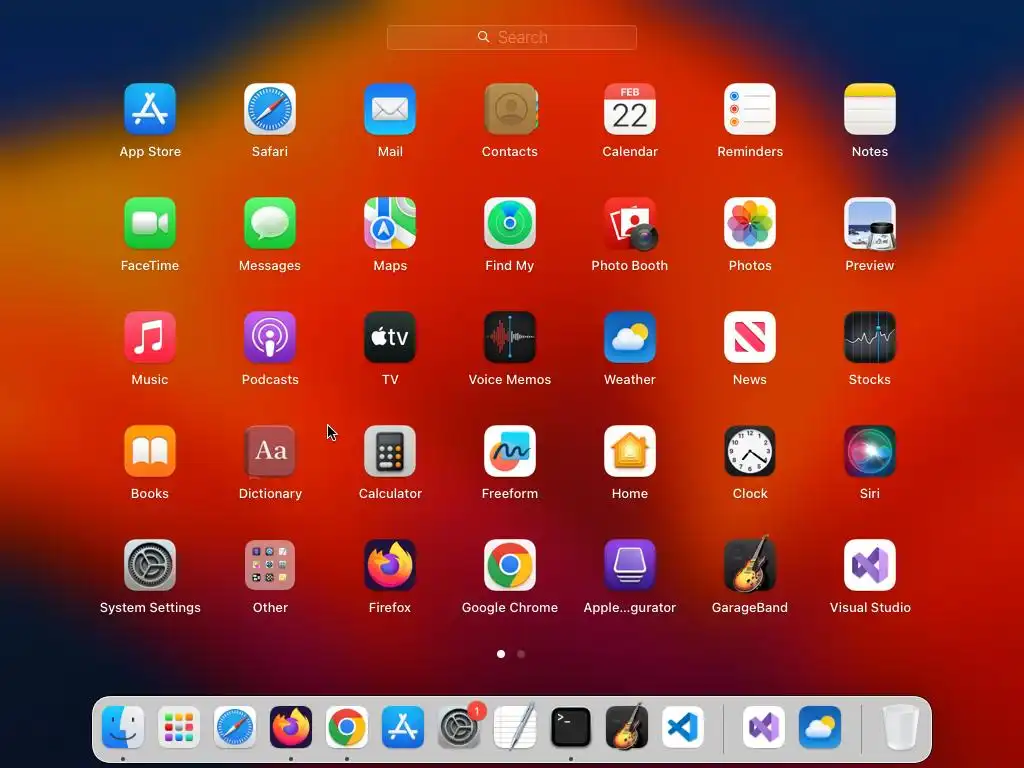Image resolution: width=1024 pixels, height=768 pixels.
Task: Open the Podcasts app
Action: (270, 337)
